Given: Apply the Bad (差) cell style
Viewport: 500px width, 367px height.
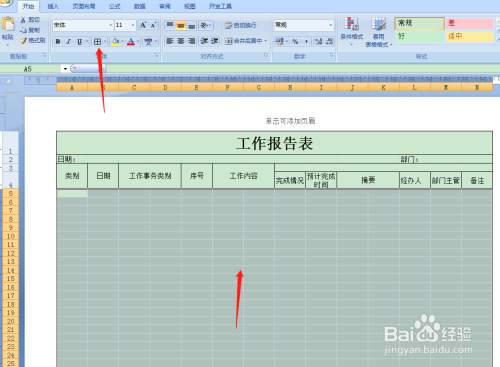Looking at the screenshot, I should pyautogui.click(x=470, y=23).
